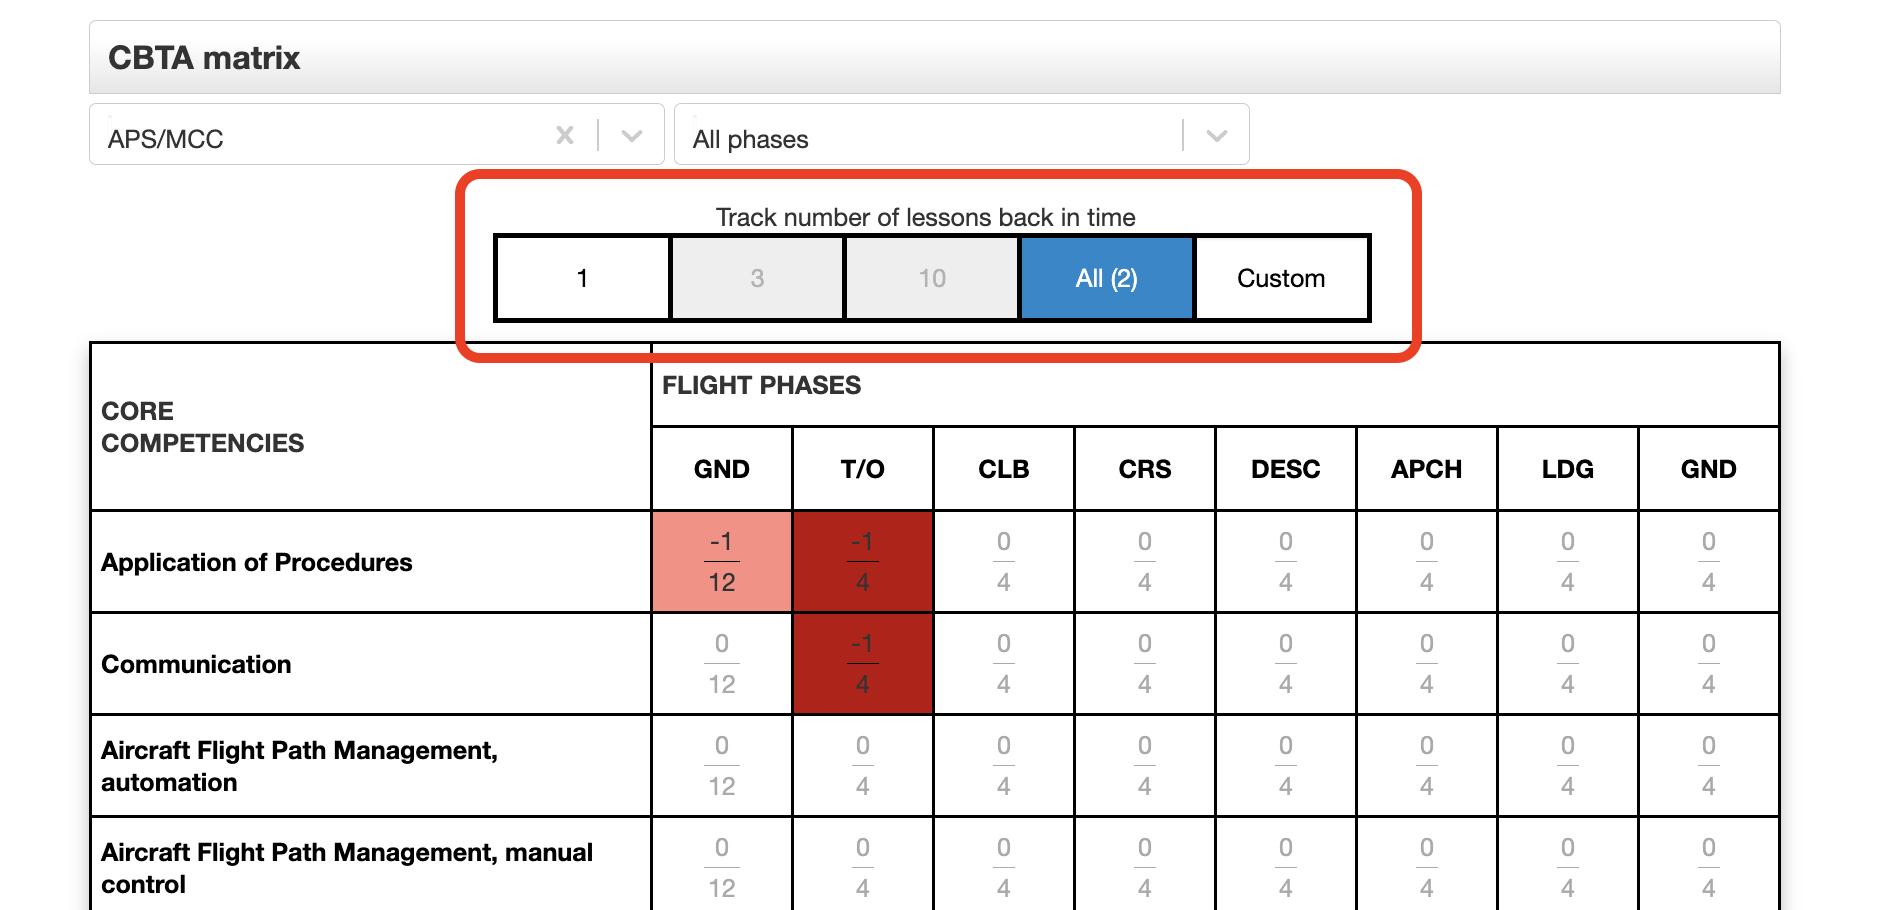1892x910 pixels.
Task: Open the All phases dropdown chevron
Action: pos(1216,135)
